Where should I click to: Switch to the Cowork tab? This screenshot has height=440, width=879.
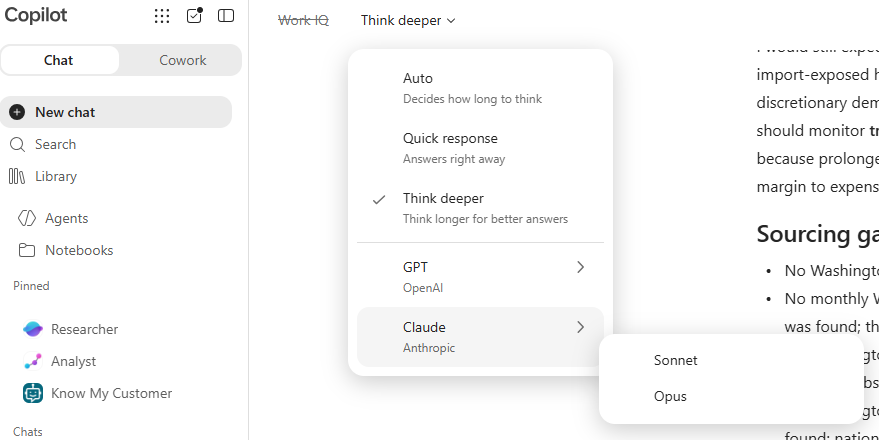coord(182,60)
